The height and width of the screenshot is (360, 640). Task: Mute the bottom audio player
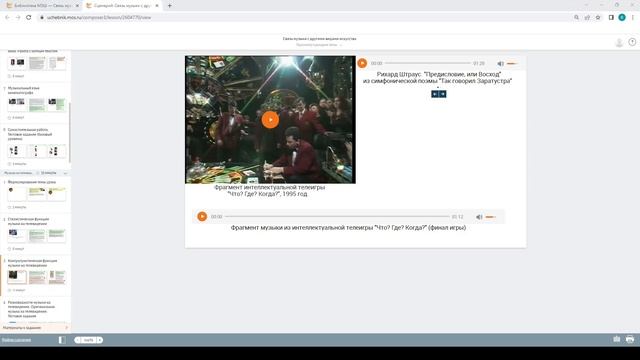pyautogui.click(x=479, y=217)
